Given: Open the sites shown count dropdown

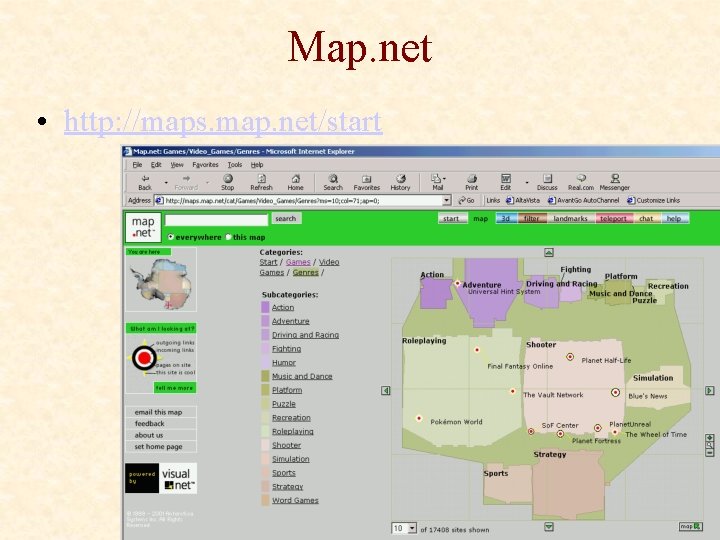Looking at the screenshot, I should 412,528.
